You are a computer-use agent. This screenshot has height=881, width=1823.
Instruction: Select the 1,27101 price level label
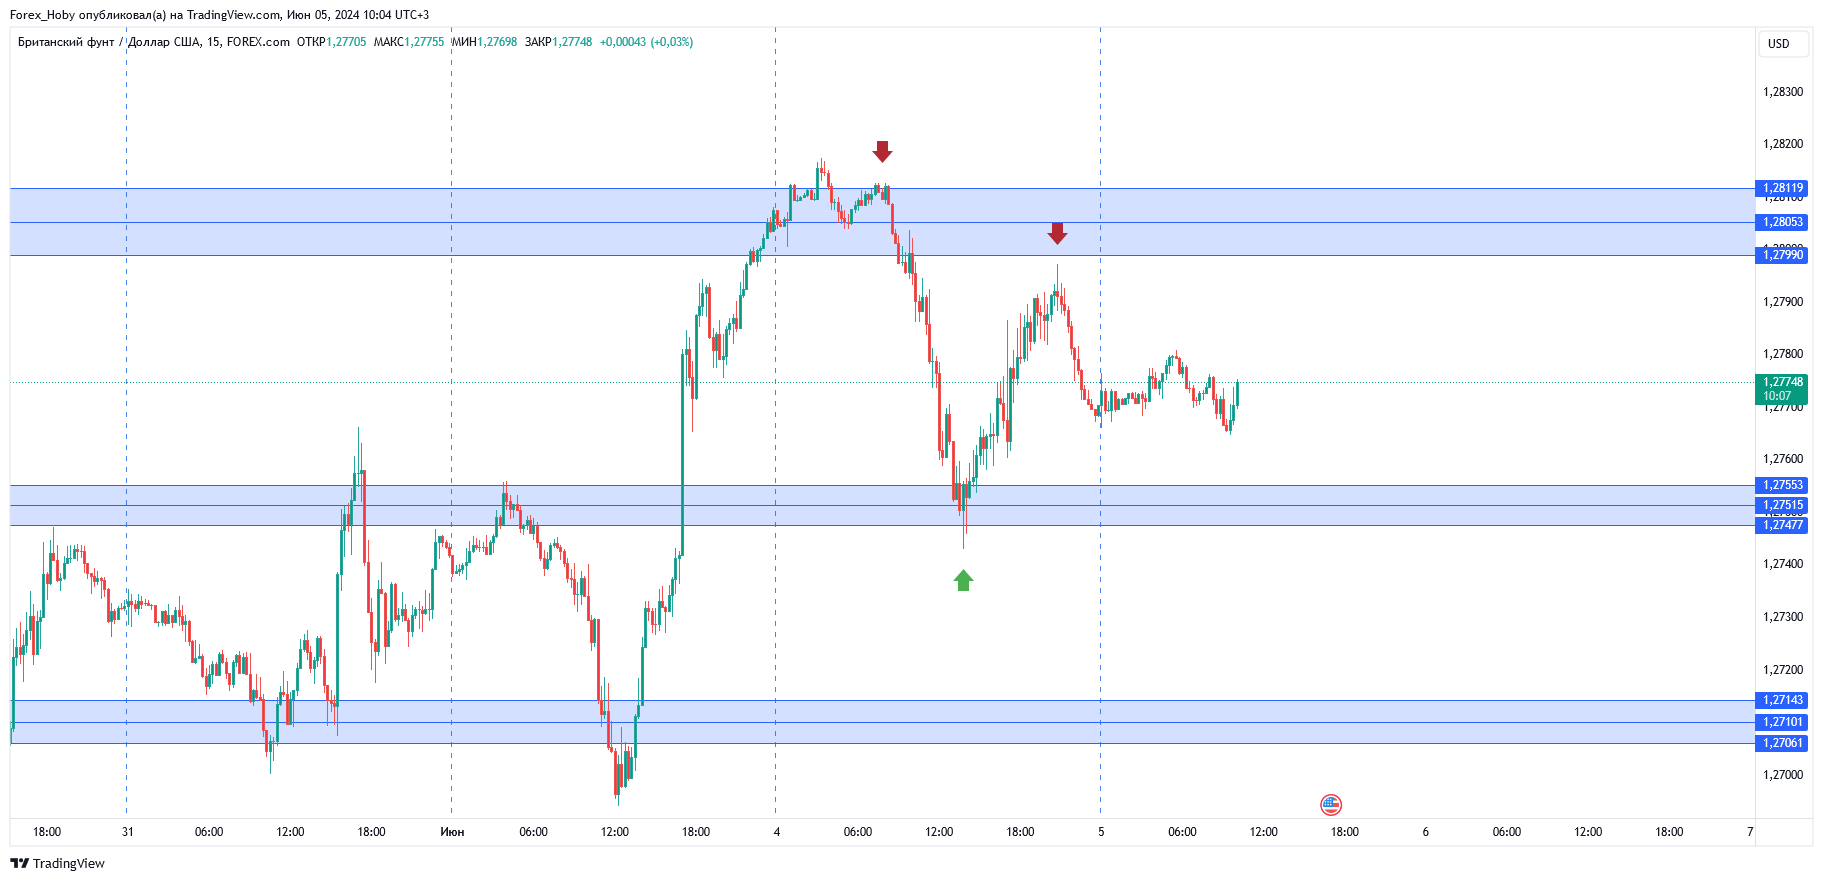point(1781,722)
